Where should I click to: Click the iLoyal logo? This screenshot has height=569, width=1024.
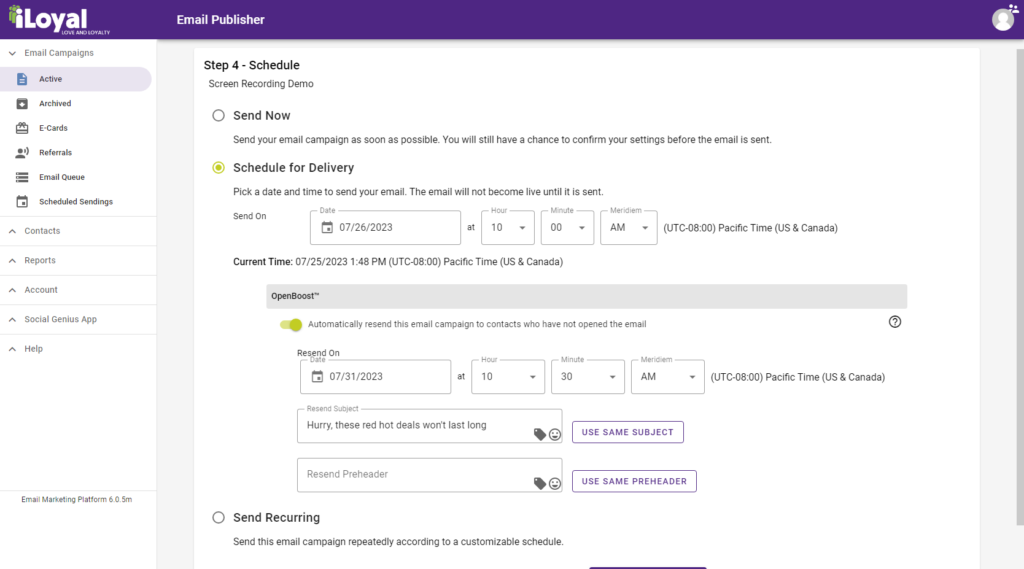click(59, 20)
